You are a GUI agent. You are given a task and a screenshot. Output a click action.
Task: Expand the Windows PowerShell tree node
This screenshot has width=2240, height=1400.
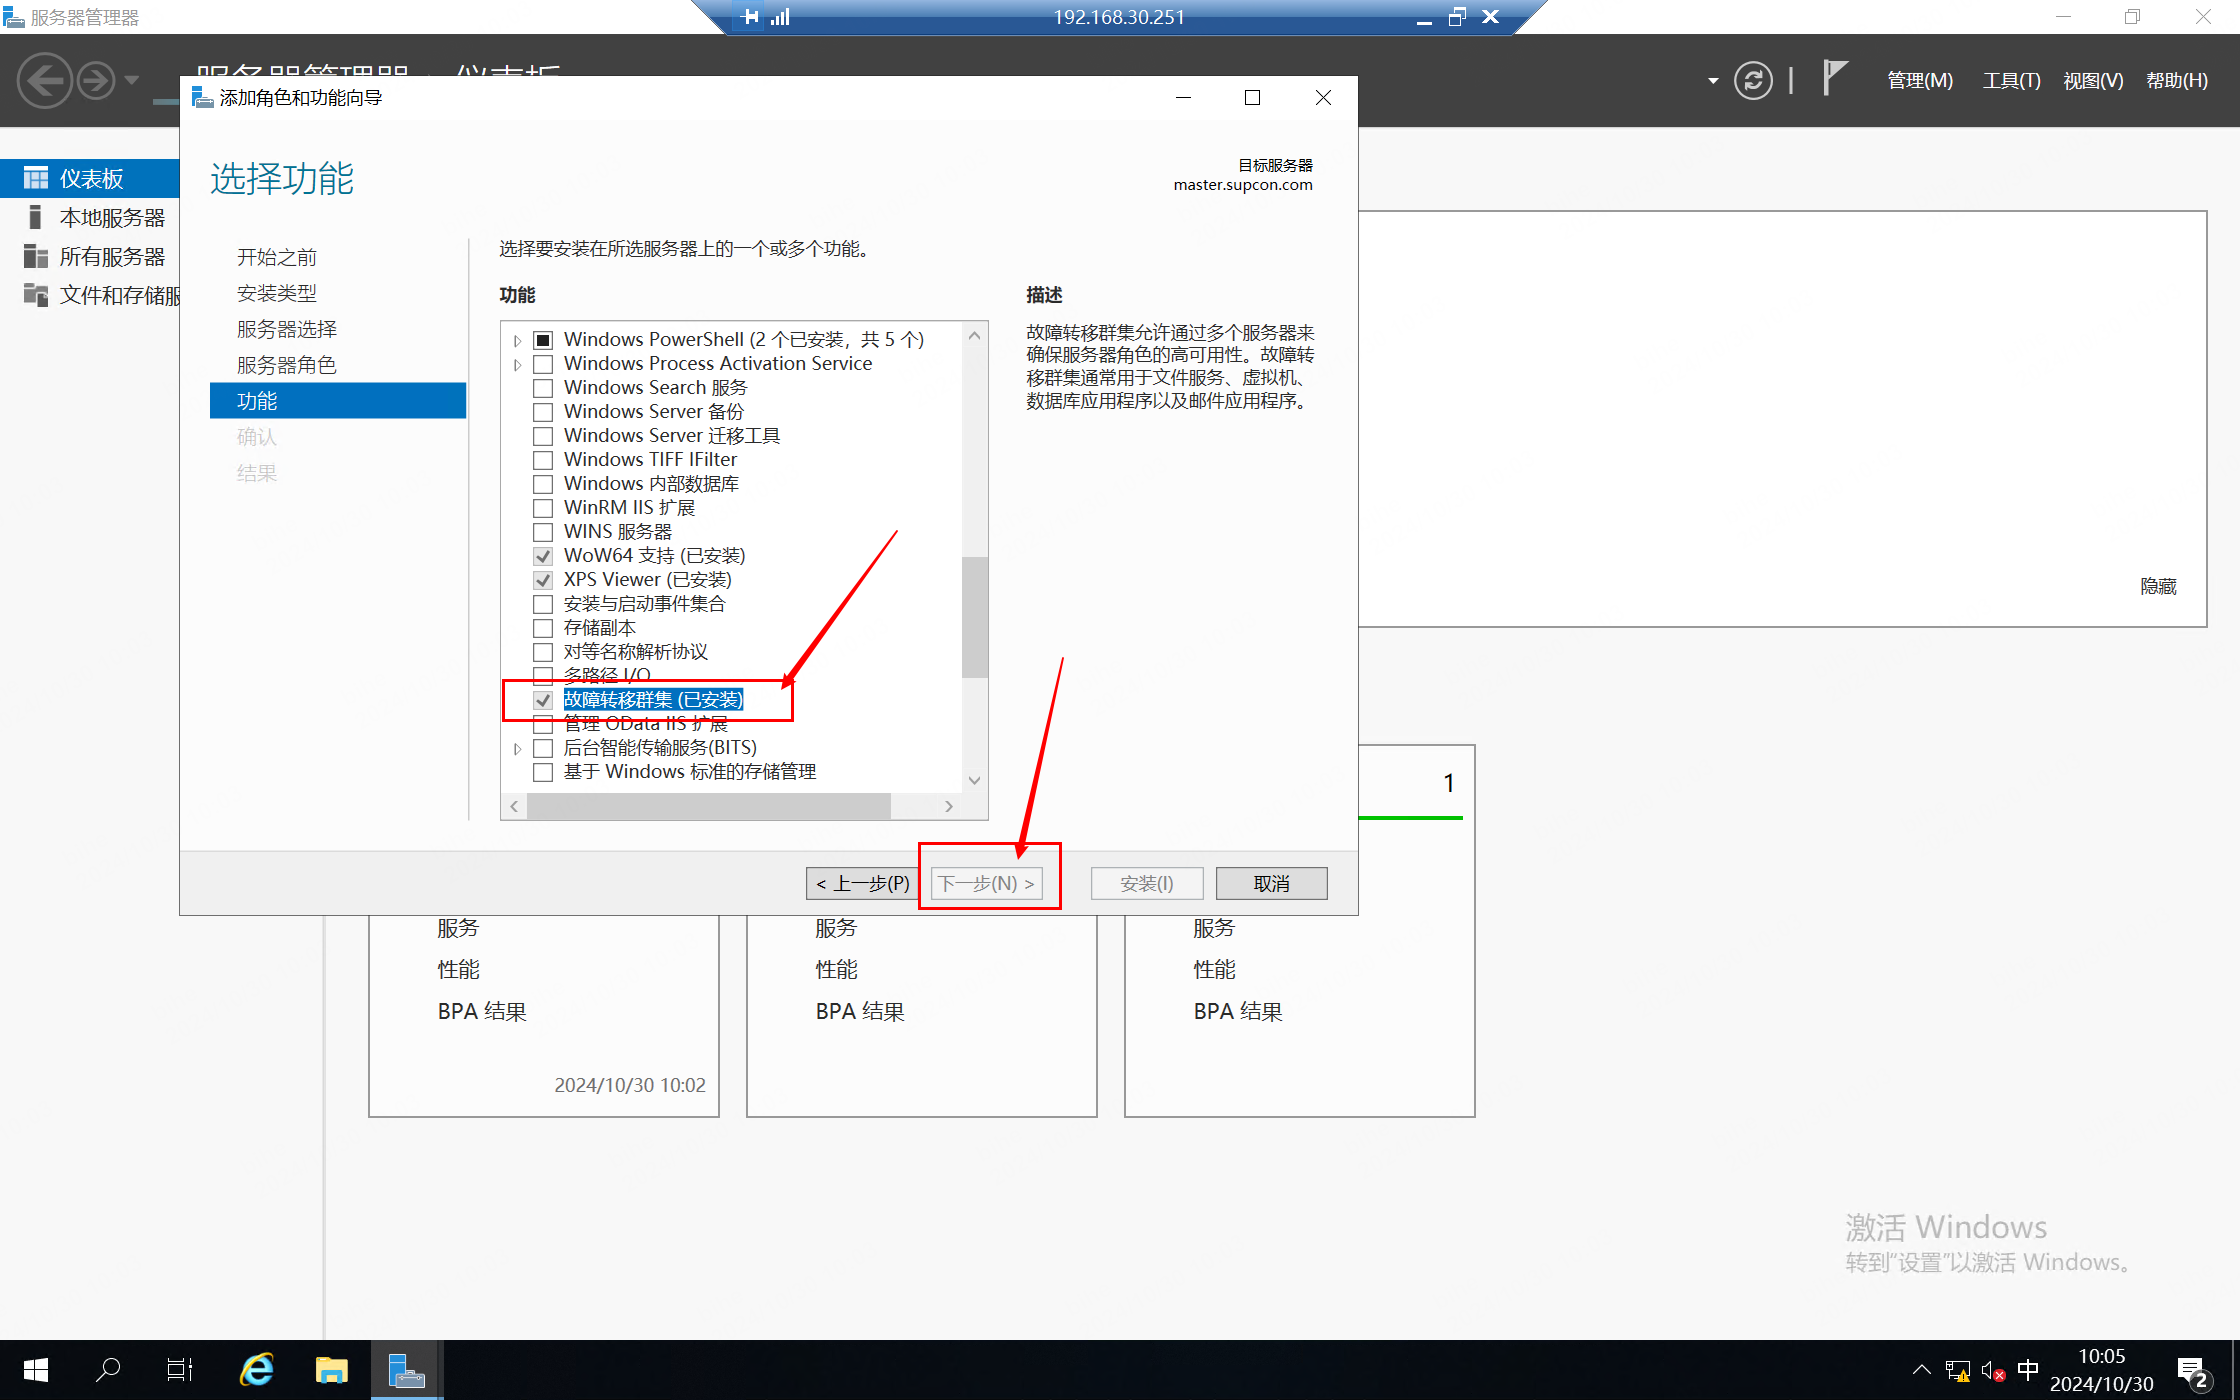[517, 341]
